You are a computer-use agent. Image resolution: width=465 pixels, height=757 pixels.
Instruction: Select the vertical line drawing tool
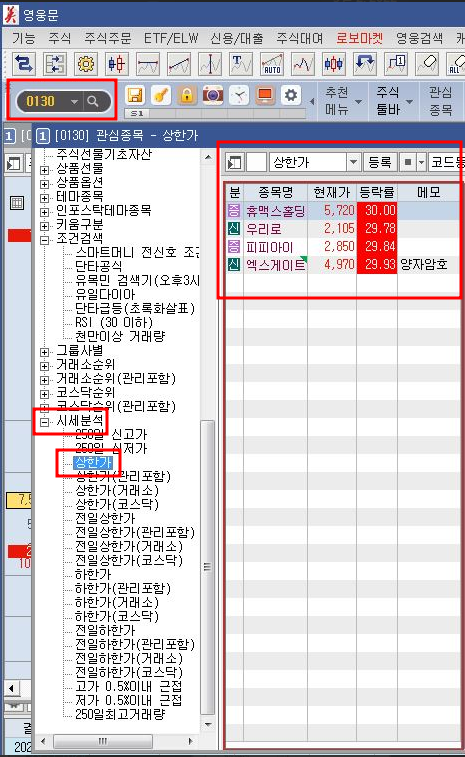pos(210,64)
